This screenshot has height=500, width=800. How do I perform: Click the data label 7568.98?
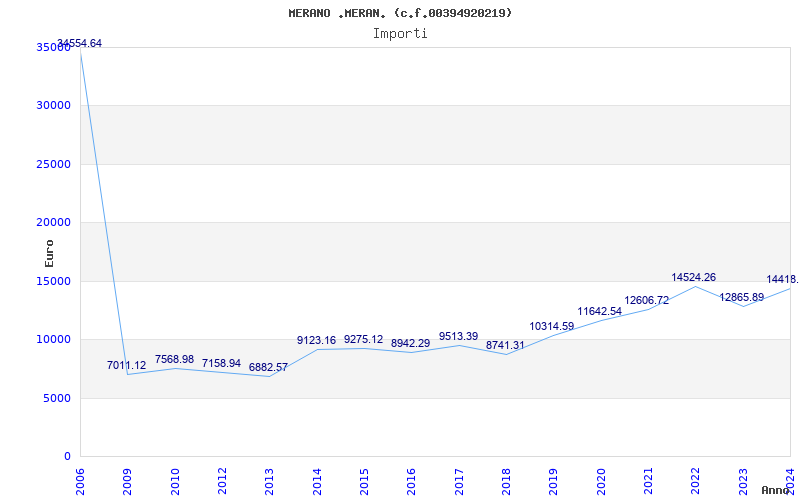click(x=174, y=359)
